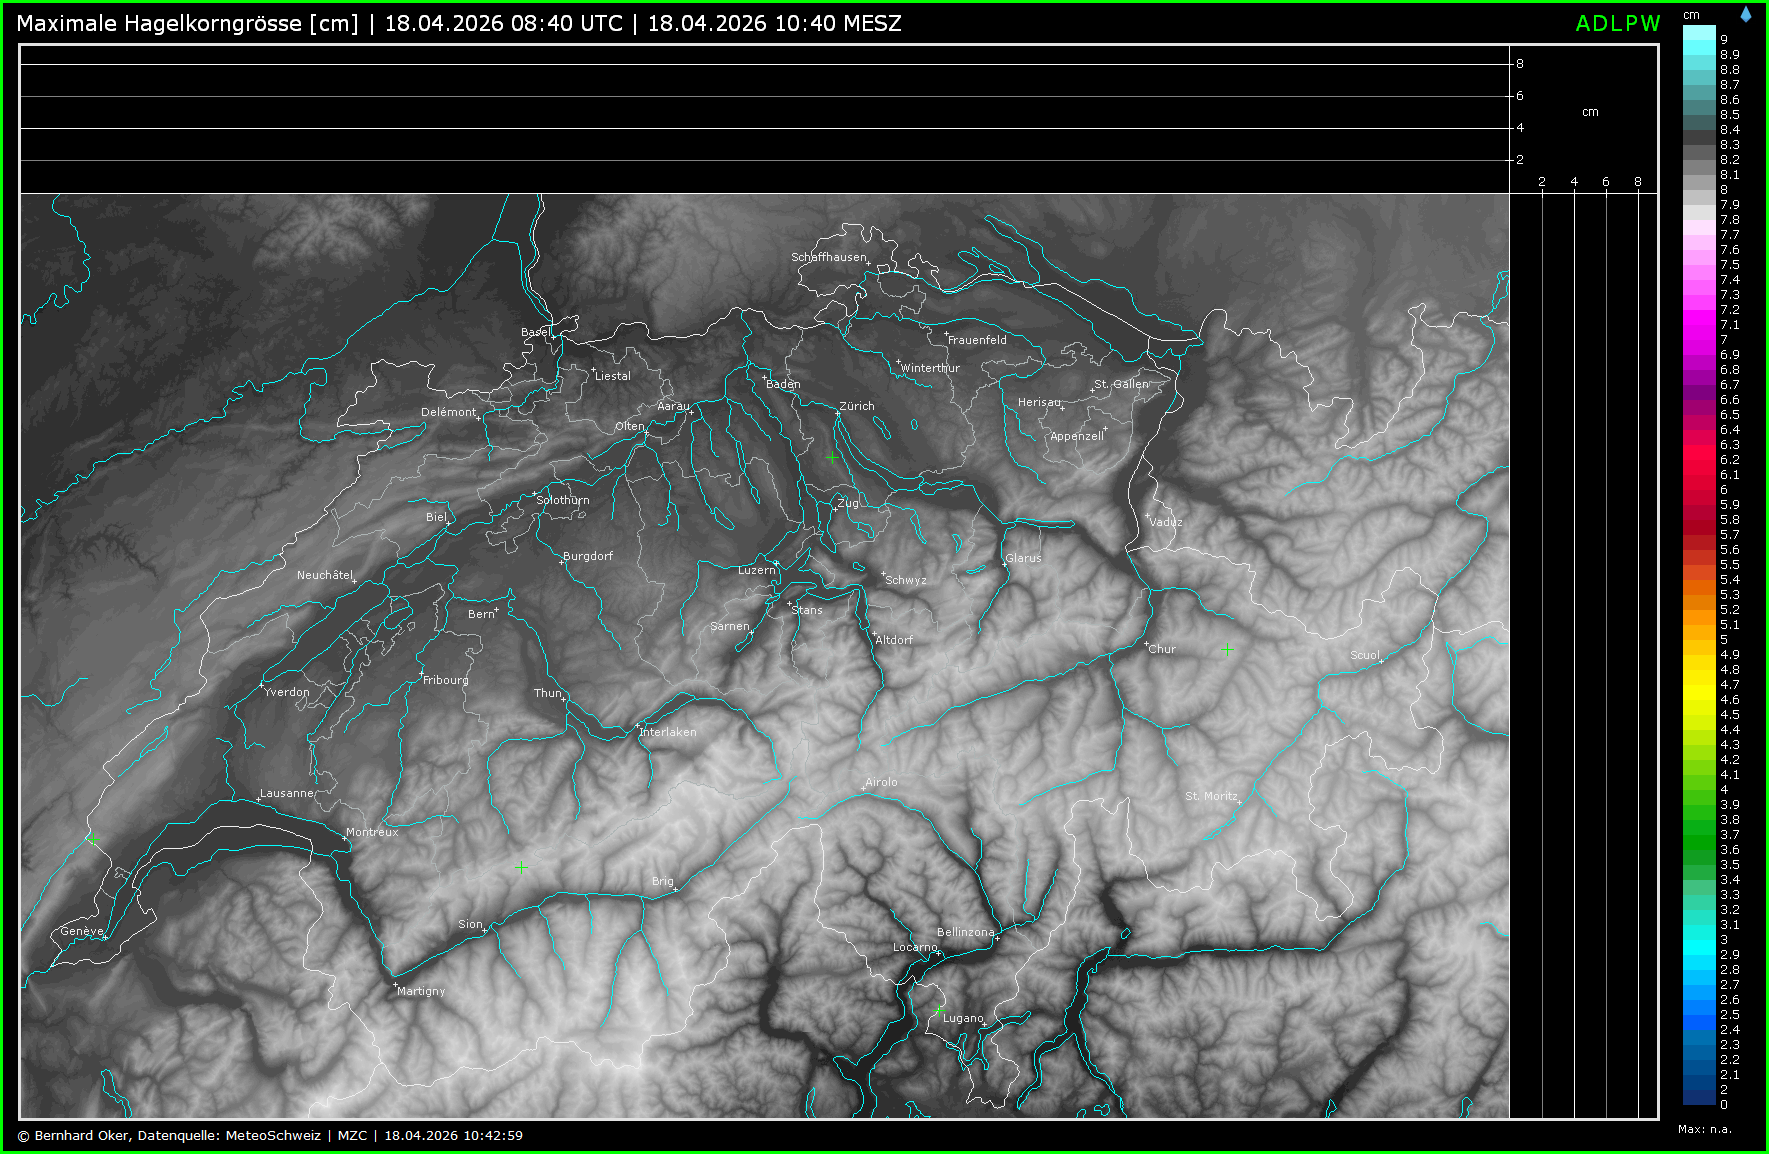Click the Maximale Hagelkorngrösse title text
1769x1154 pixels.
click(187, 23)
